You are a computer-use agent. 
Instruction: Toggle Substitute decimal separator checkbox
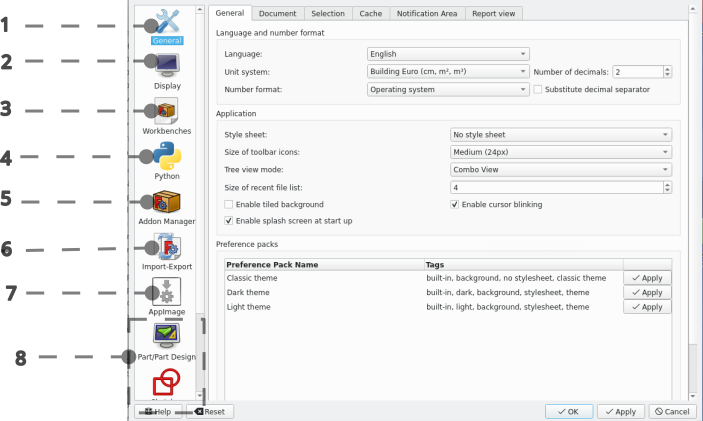pos(538,89)
